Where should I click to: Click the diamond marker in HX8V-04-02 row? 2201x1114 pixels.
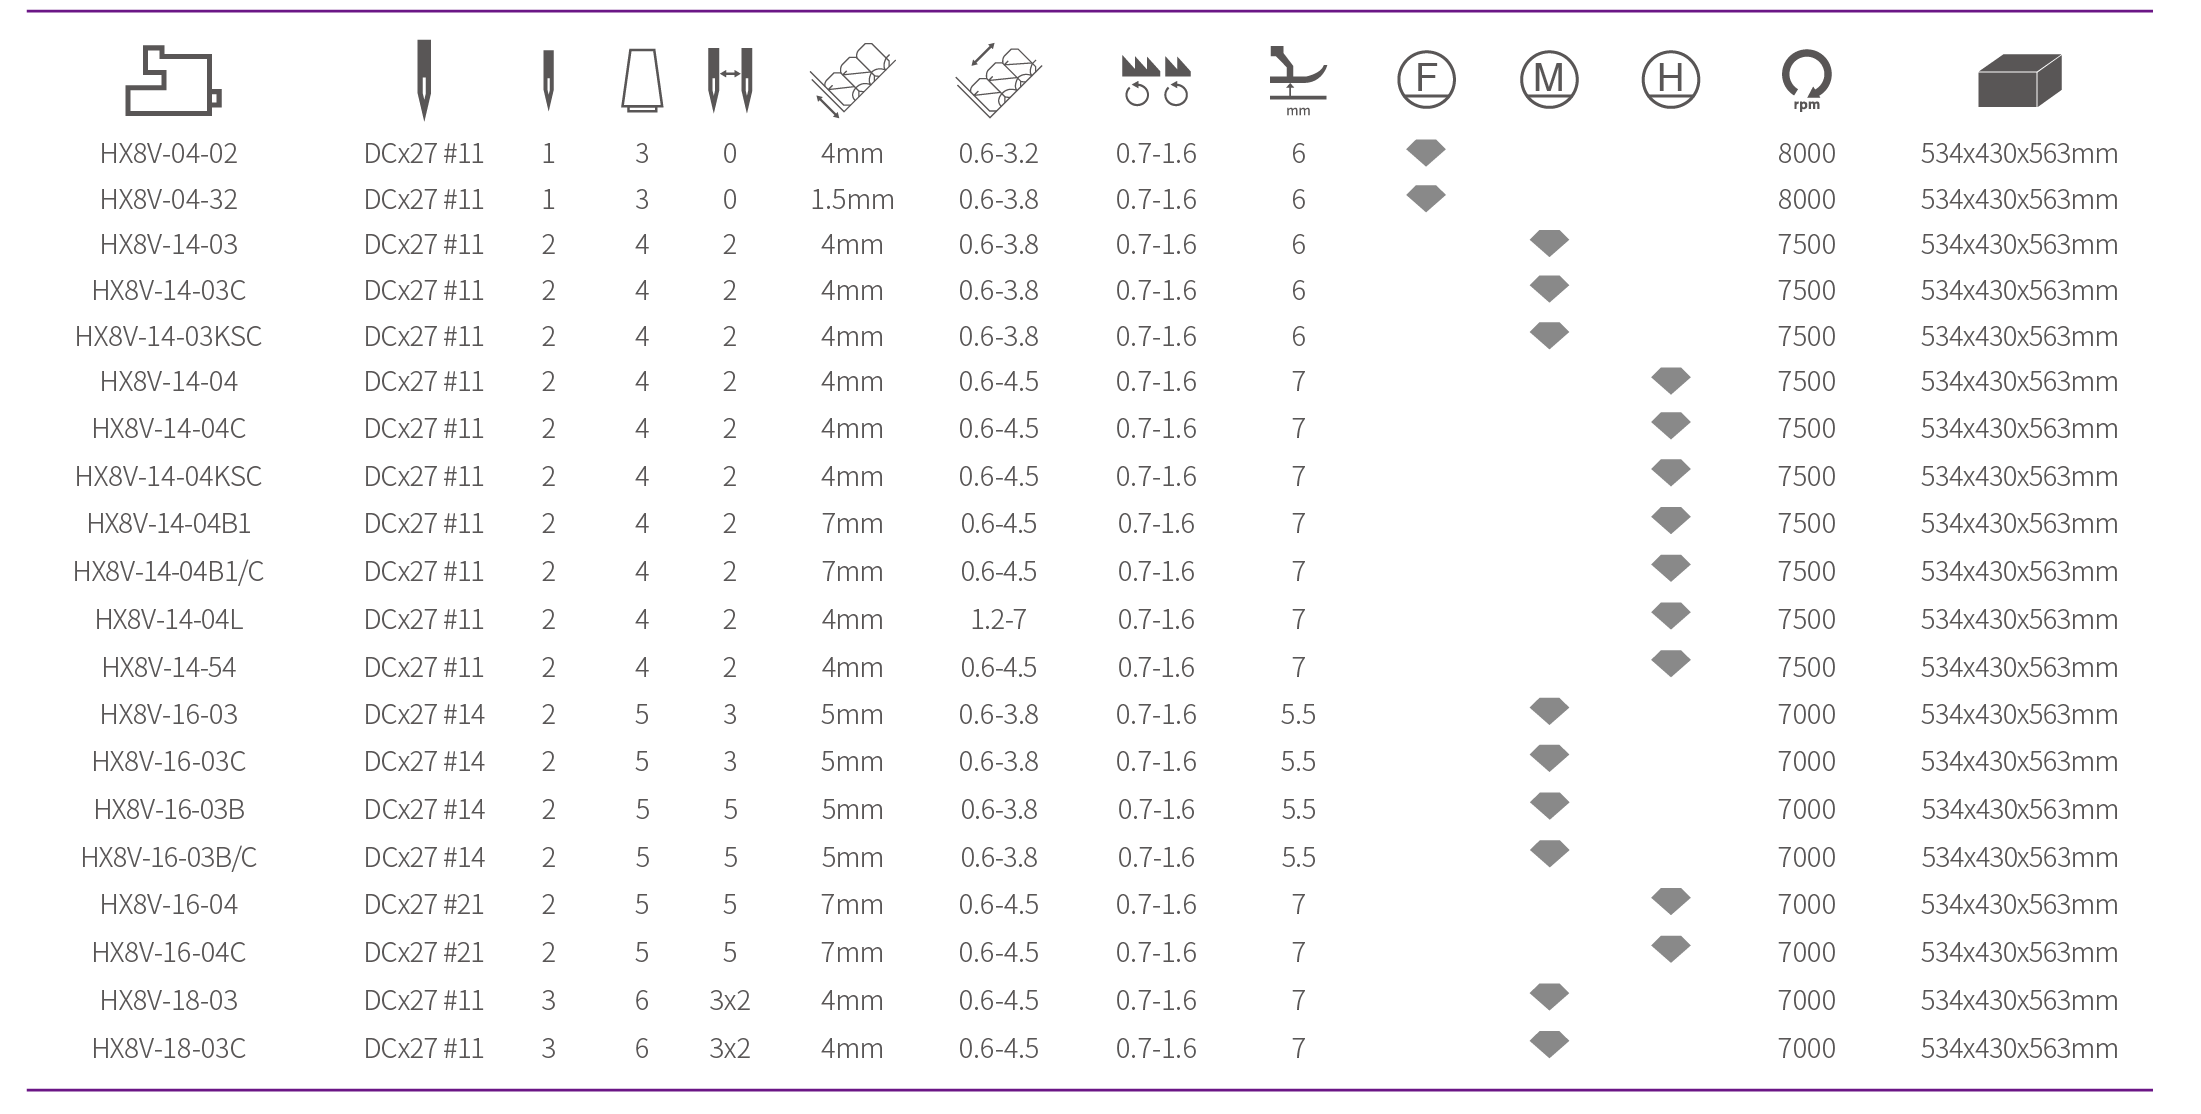pos(1426,152)
